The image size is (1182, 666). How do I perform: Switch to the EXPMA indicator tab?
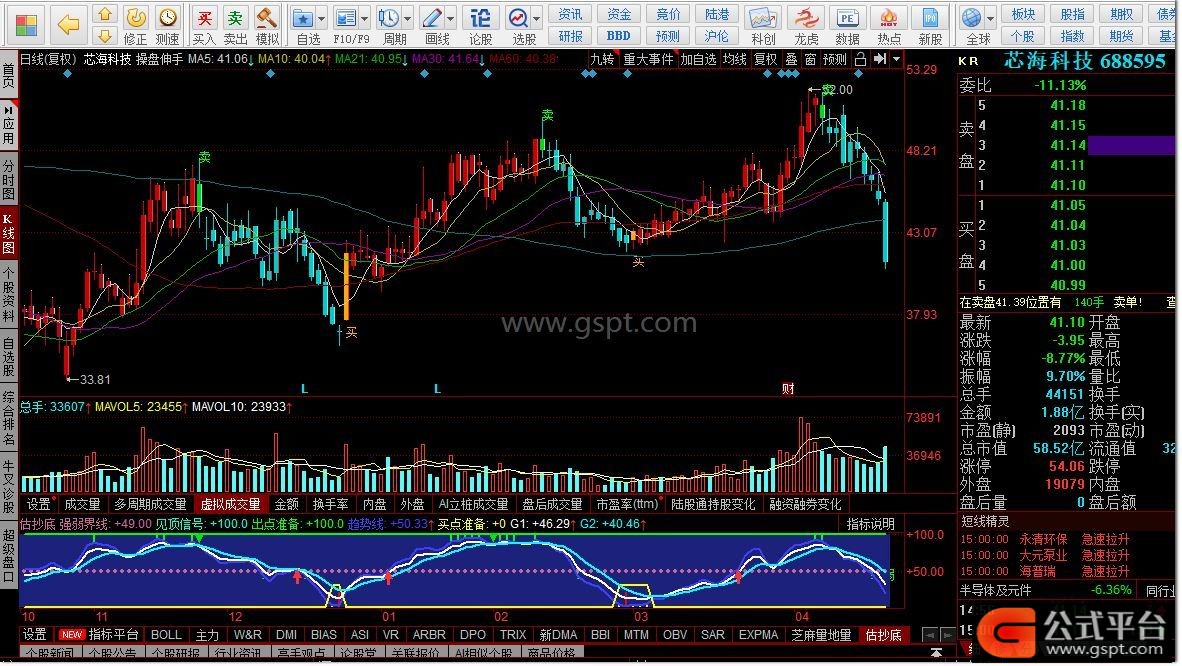point(758,635)
